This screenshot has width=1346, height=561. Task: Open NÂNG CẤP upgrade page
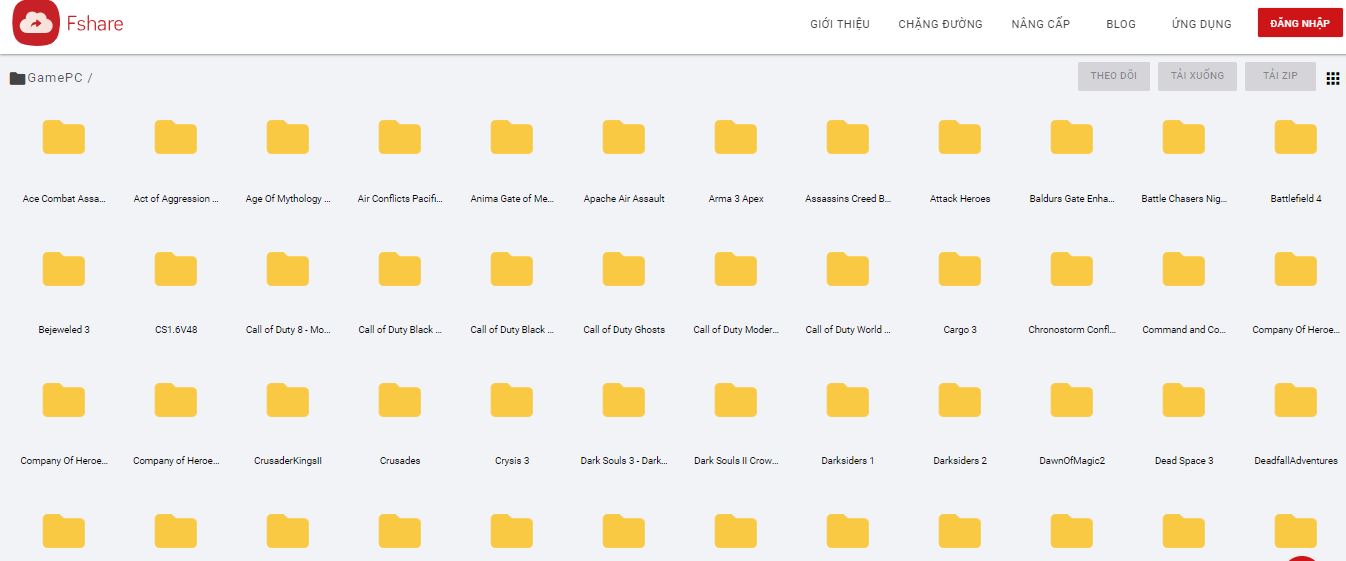point(1041,24)
